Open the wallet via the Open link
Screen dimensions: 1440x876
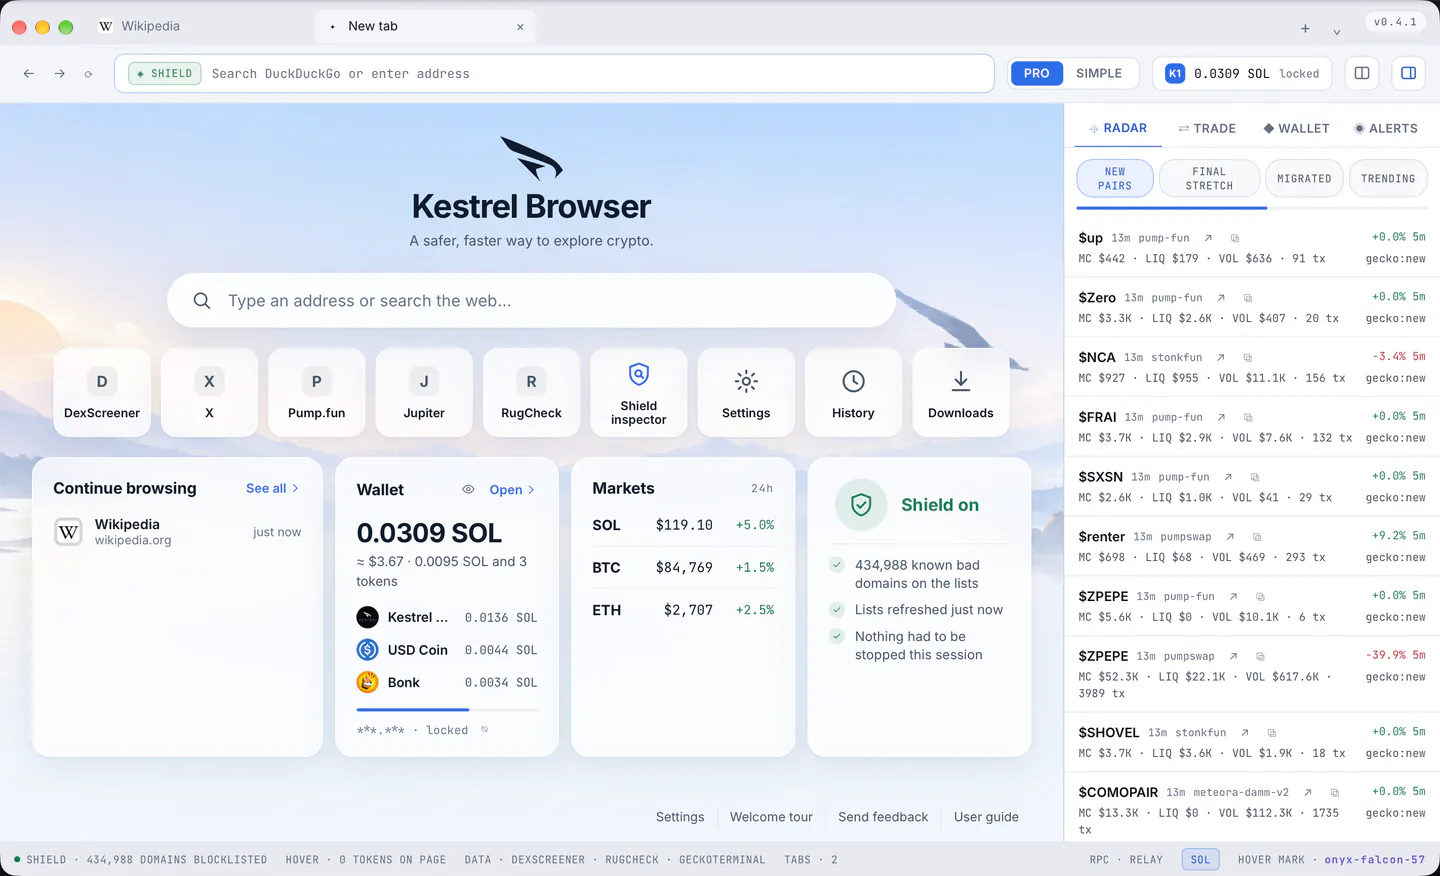click(x=512, y=490)
